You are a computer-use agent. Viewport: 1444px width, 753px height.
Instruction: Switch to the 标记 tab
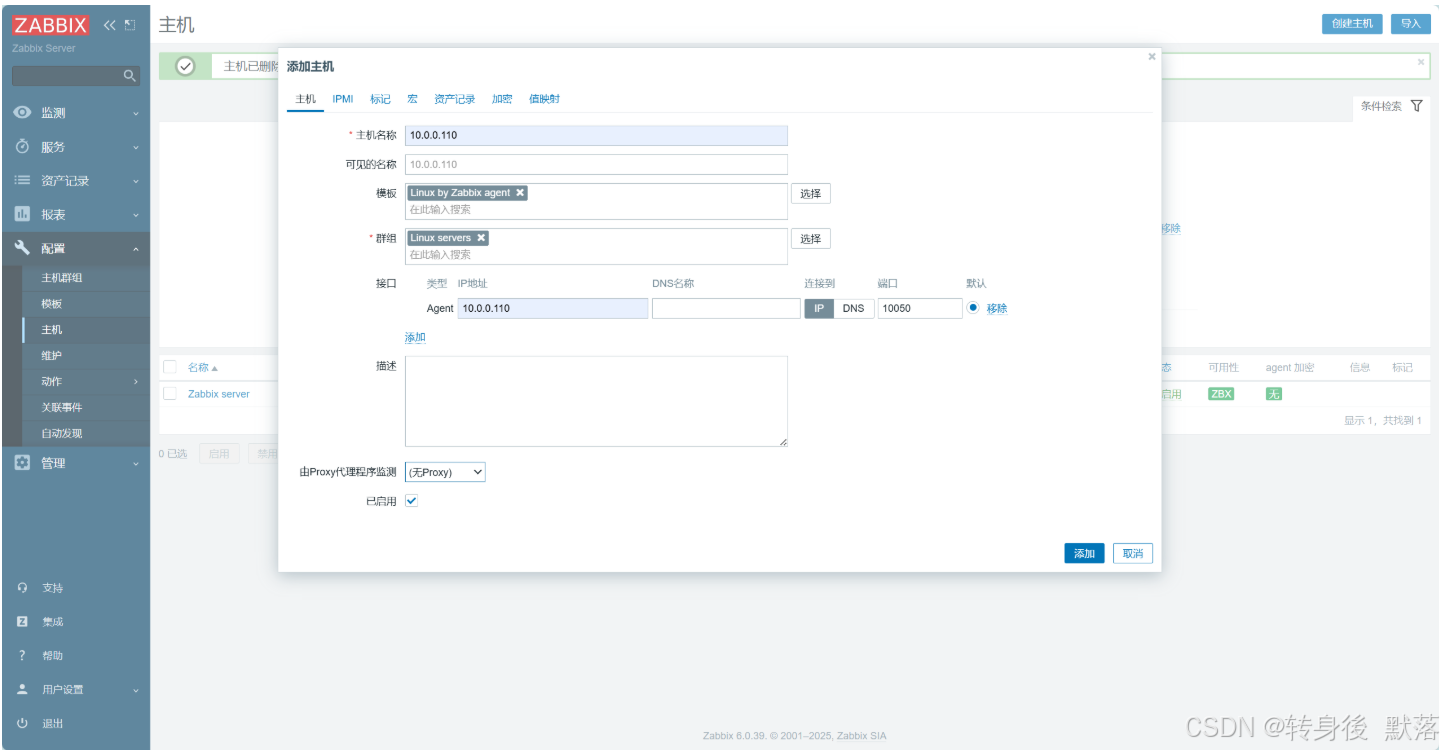pos(380,99)
